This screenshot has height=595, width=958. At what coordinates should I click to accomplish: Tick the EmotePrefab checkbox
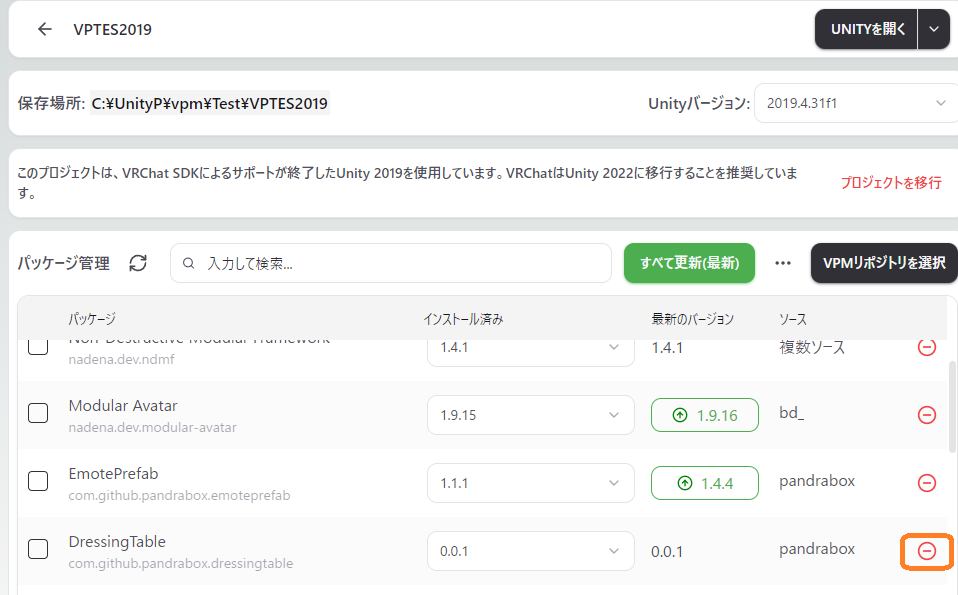coord(38,481)
